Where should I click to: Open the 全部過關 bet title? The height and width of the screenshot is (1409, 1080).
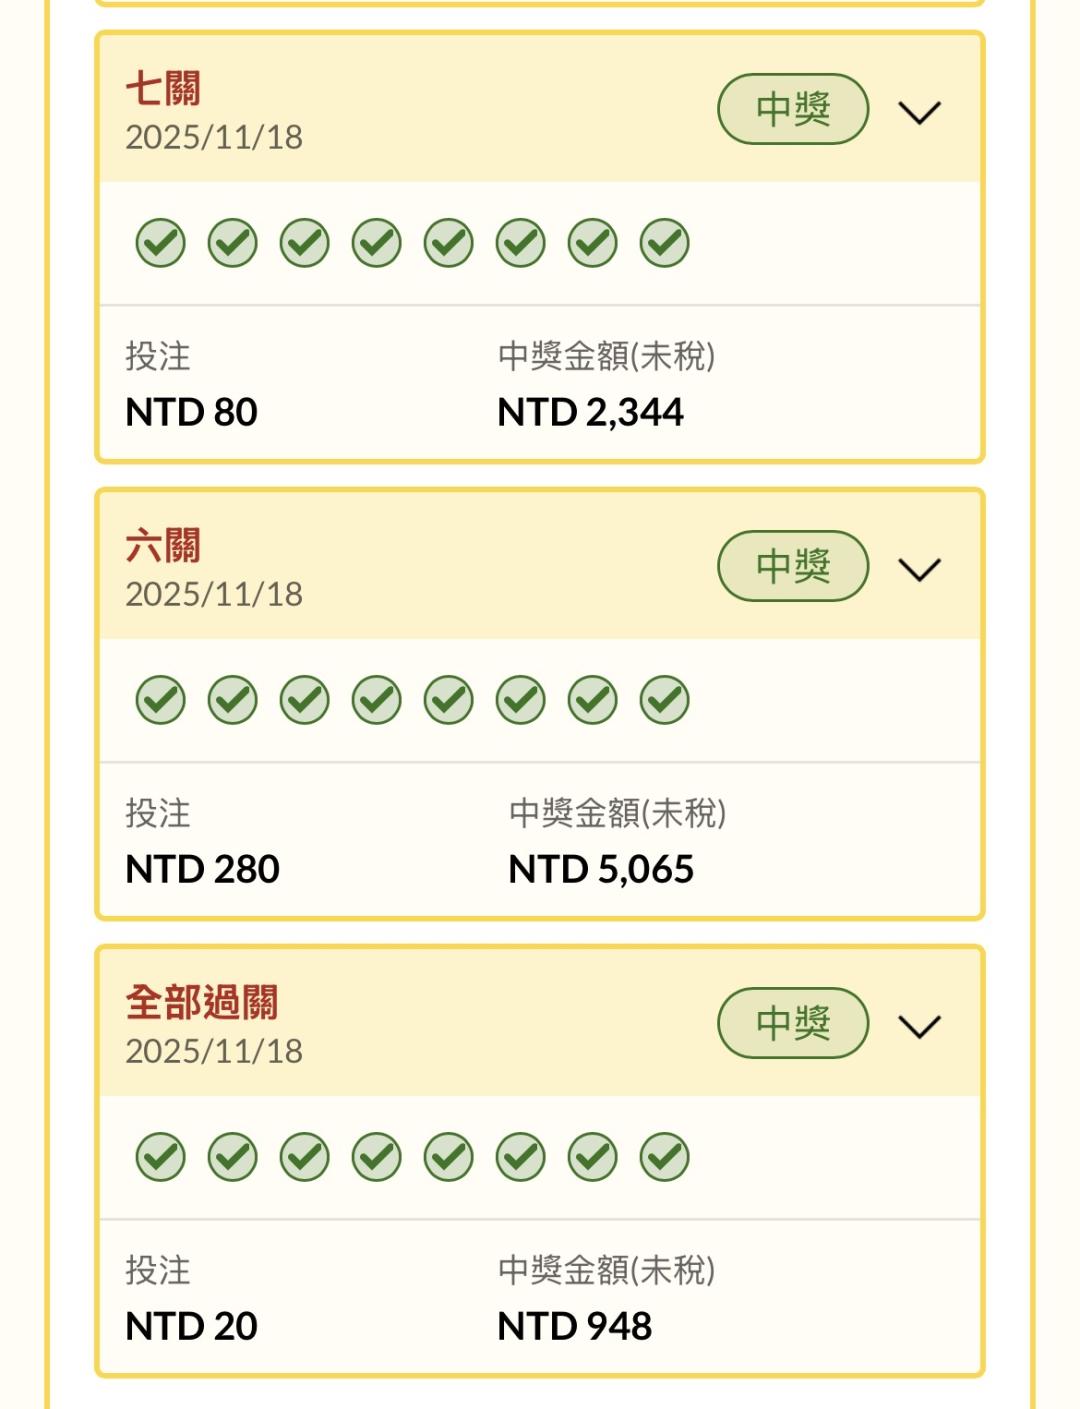pyautogui.click(x=202, y=1003)
